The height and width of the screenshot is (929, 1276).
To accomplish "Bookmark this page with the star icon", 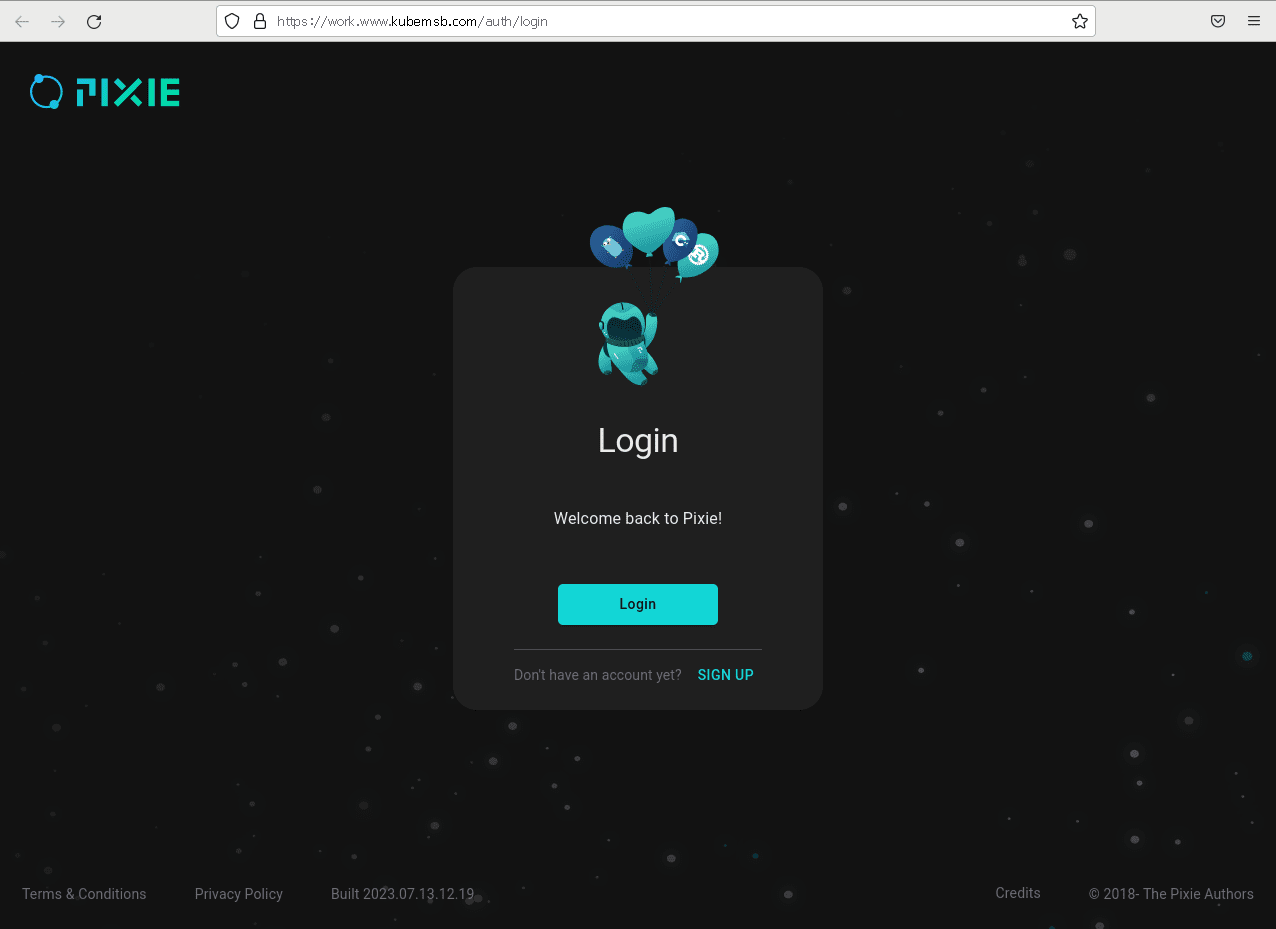I will [1080, 21].
